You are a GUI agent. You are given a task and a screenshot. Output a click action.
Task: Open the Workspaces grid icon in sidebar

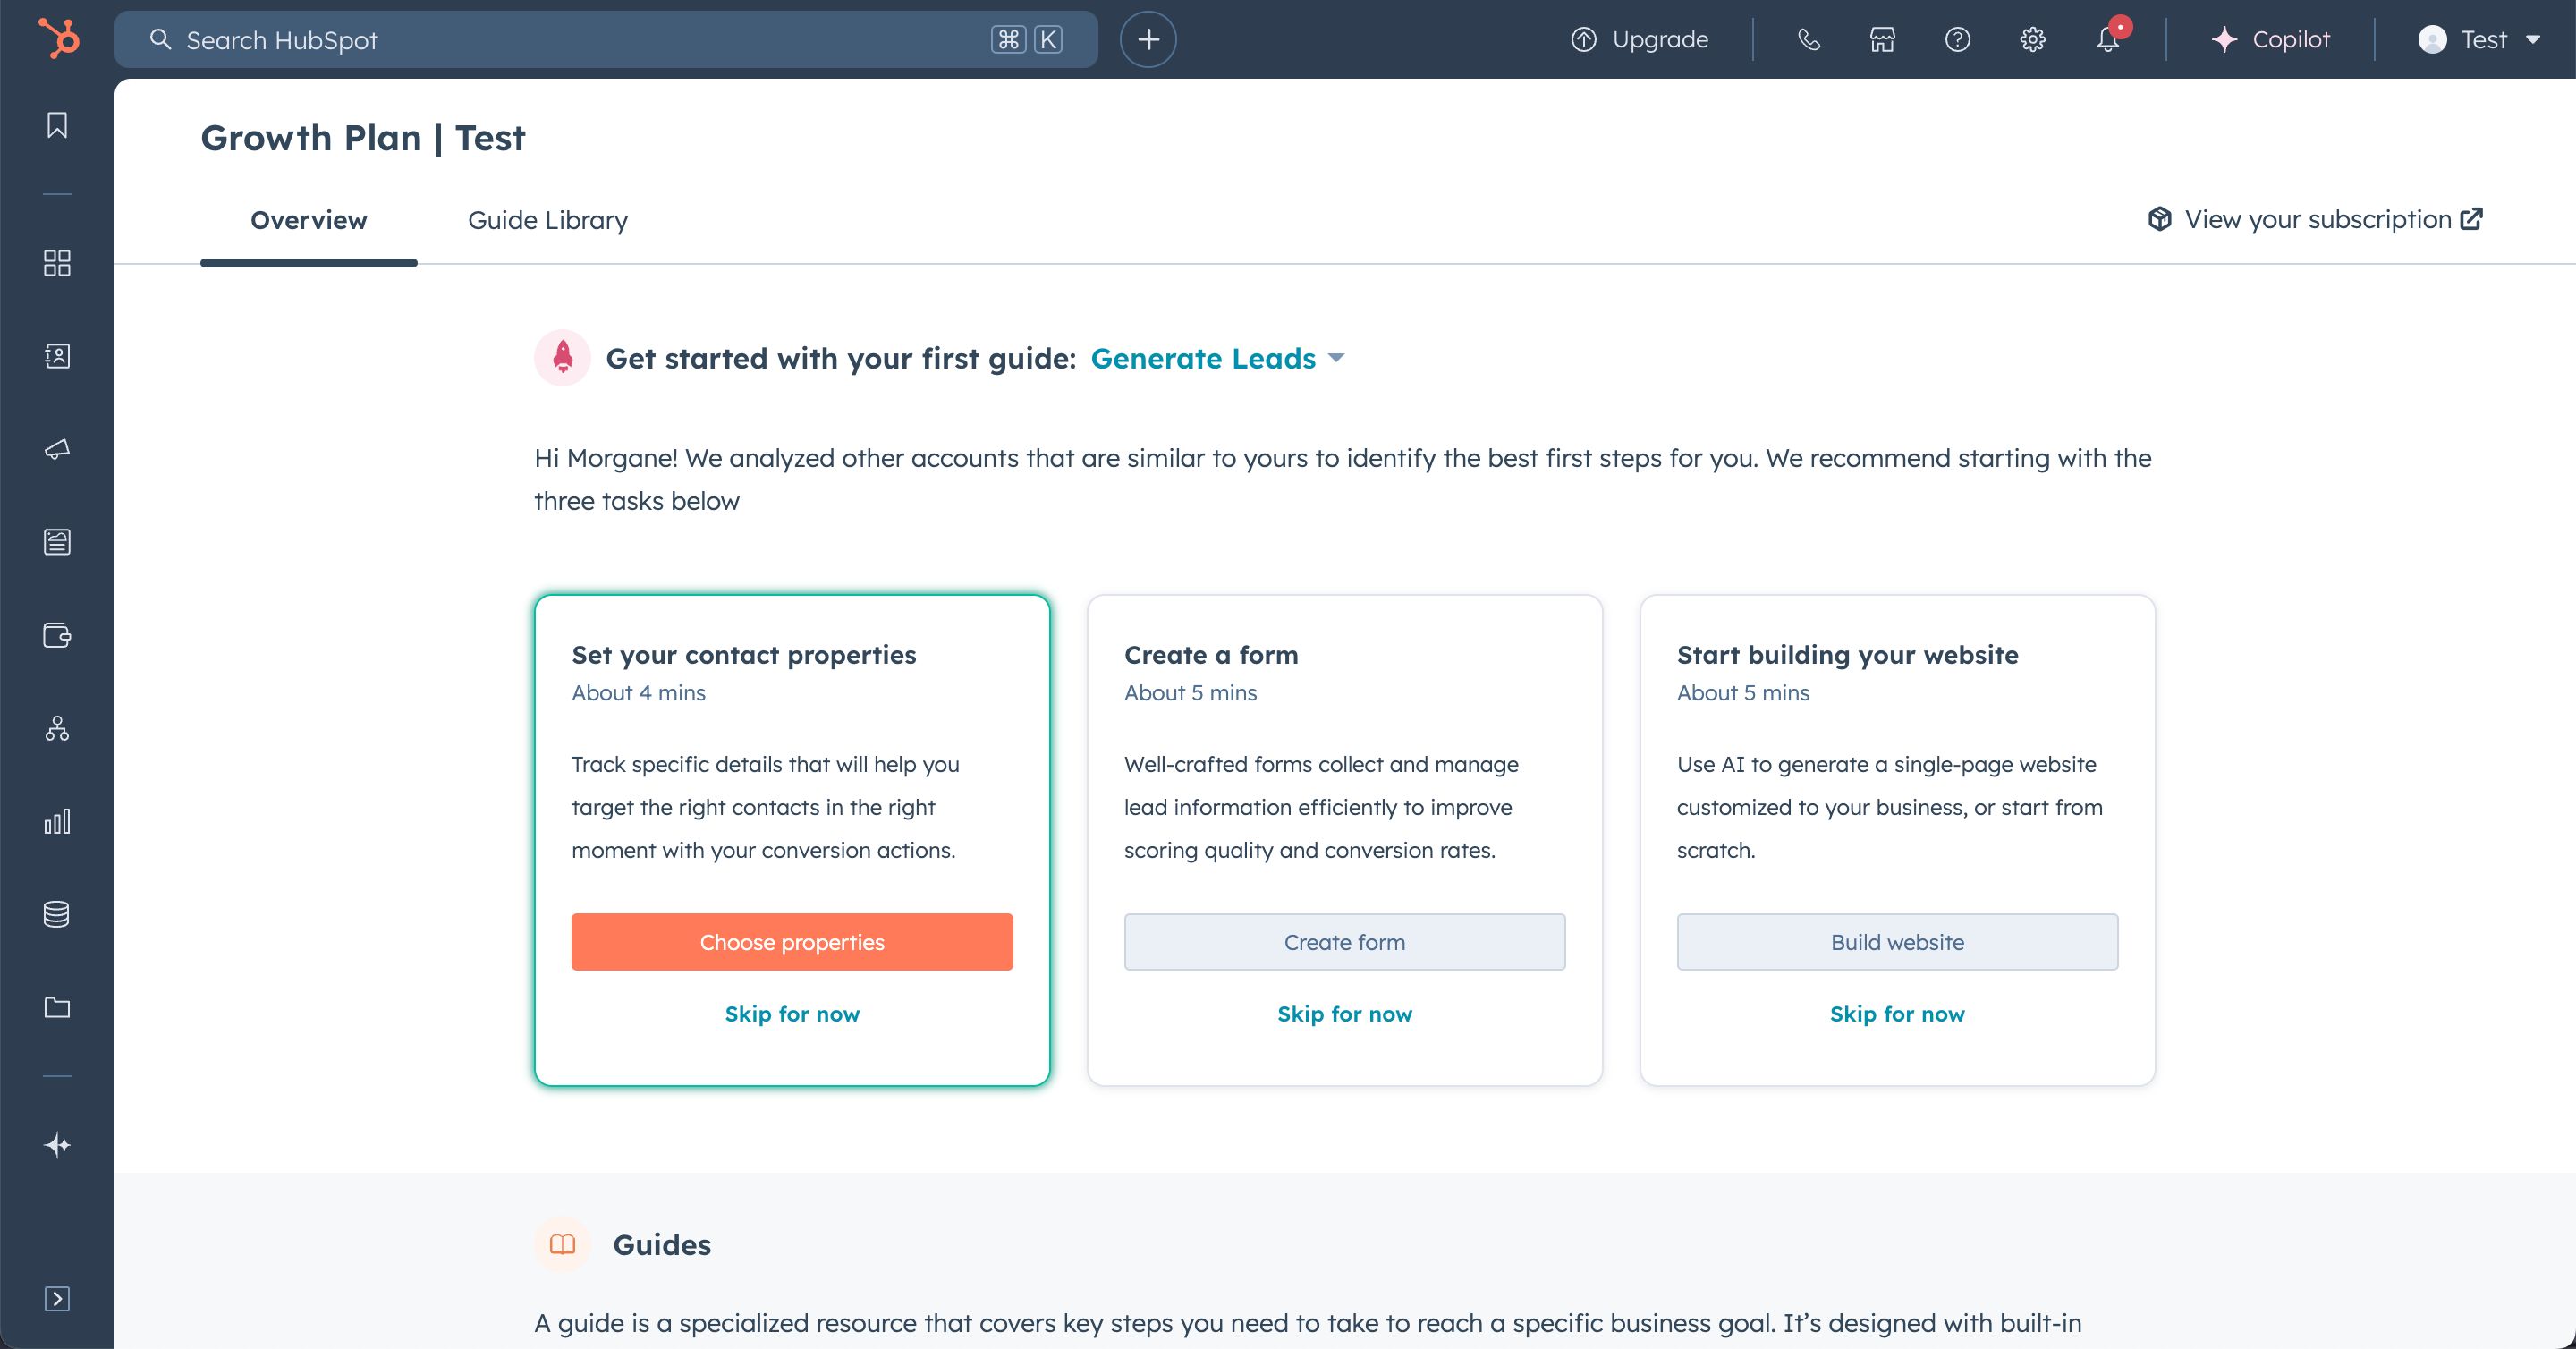57,263
